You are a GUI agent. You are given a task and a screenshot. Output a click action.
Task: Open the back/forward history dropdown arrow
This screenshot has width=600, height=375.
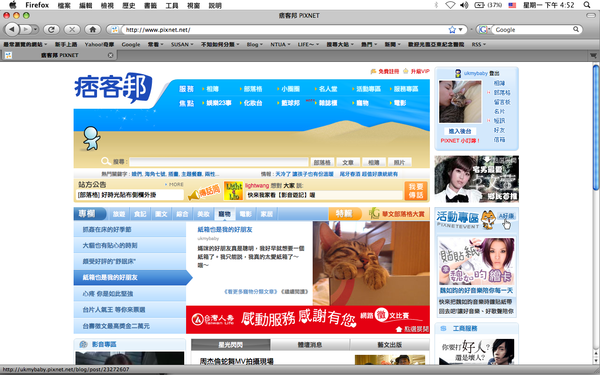tap(35, 29)
